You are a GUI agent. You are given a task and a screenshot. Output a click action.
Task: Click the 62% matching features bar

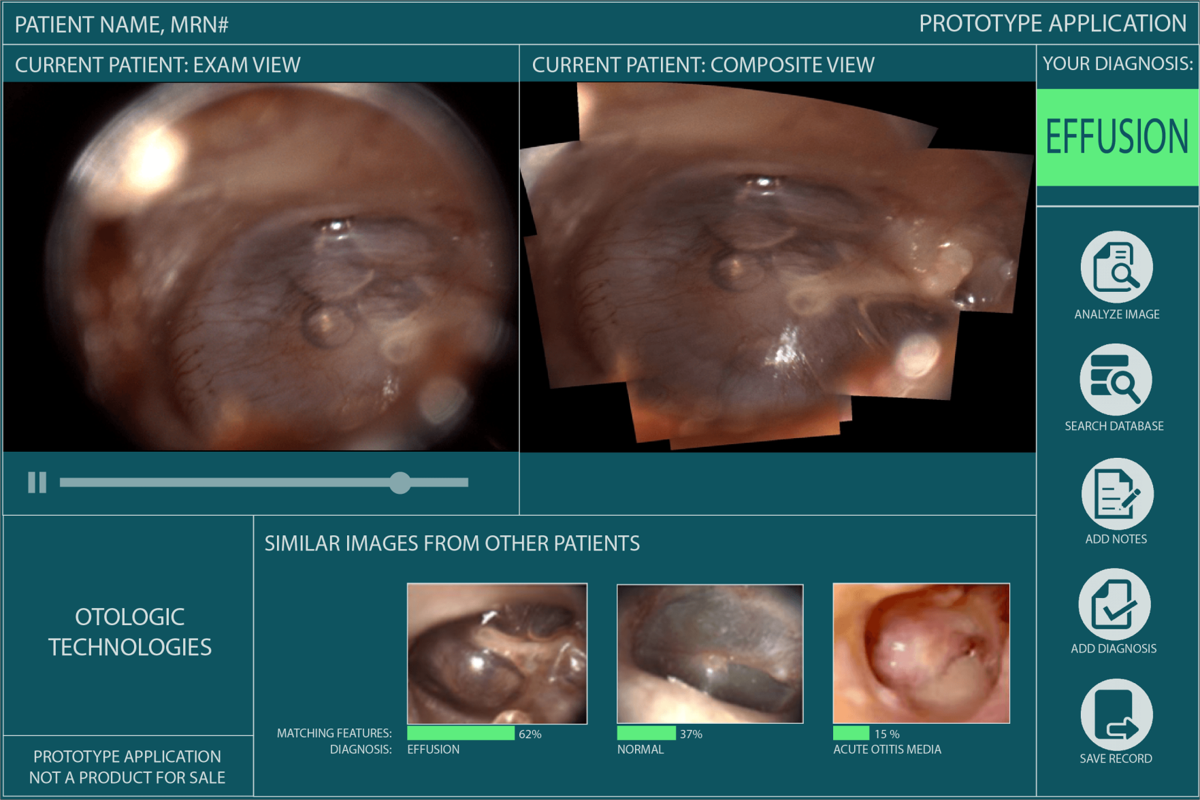tap(461, 733)
